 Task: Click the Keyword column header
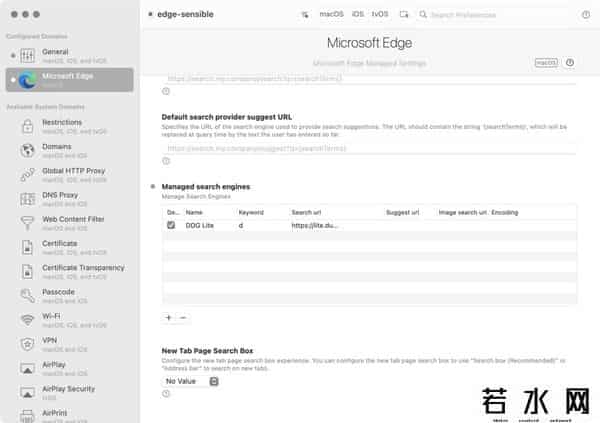point(251,212)
